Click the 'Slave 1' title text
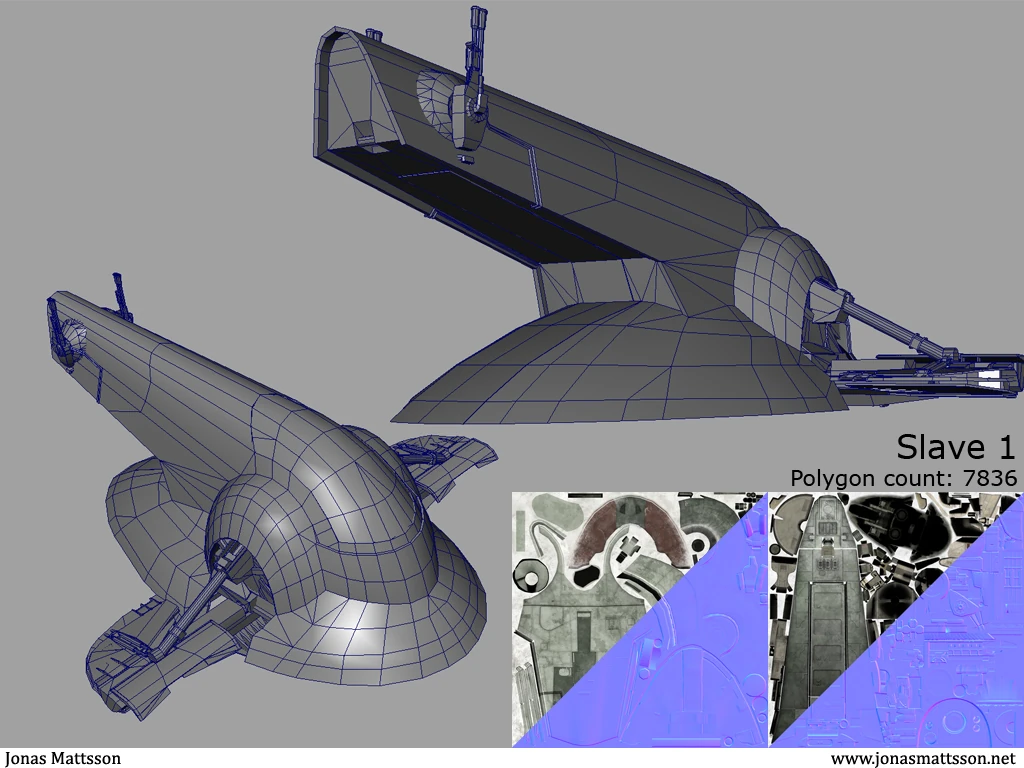Screen dimensions: 1024x768 click(x=956, y=447)
